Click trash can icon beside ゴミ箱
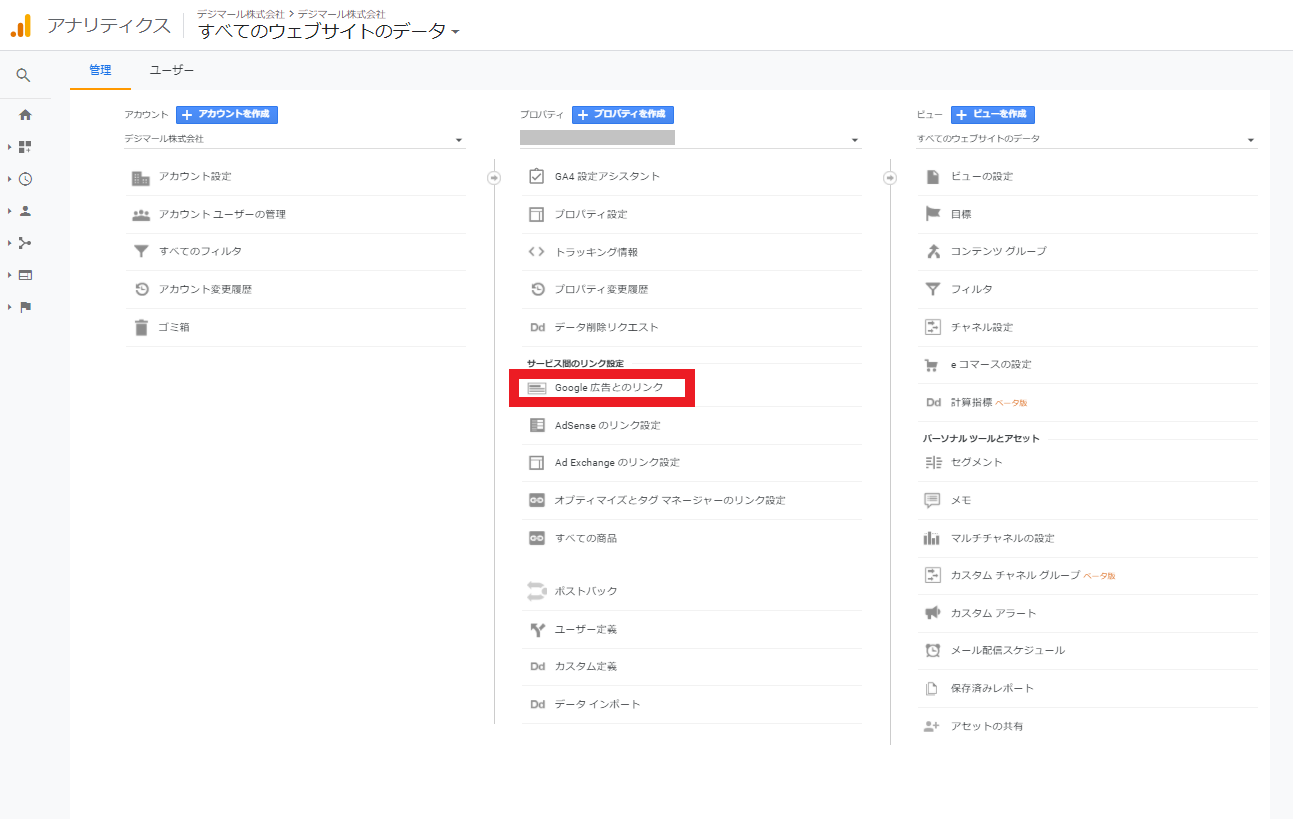 coord(141,327)
